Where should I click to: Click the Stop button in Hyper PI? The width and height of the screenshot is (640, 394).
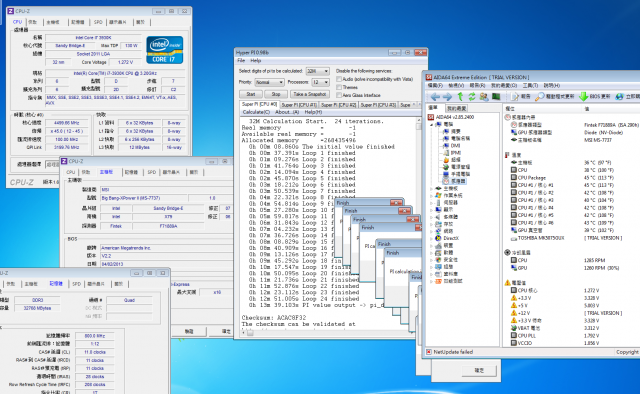click(x=276, y=94)
